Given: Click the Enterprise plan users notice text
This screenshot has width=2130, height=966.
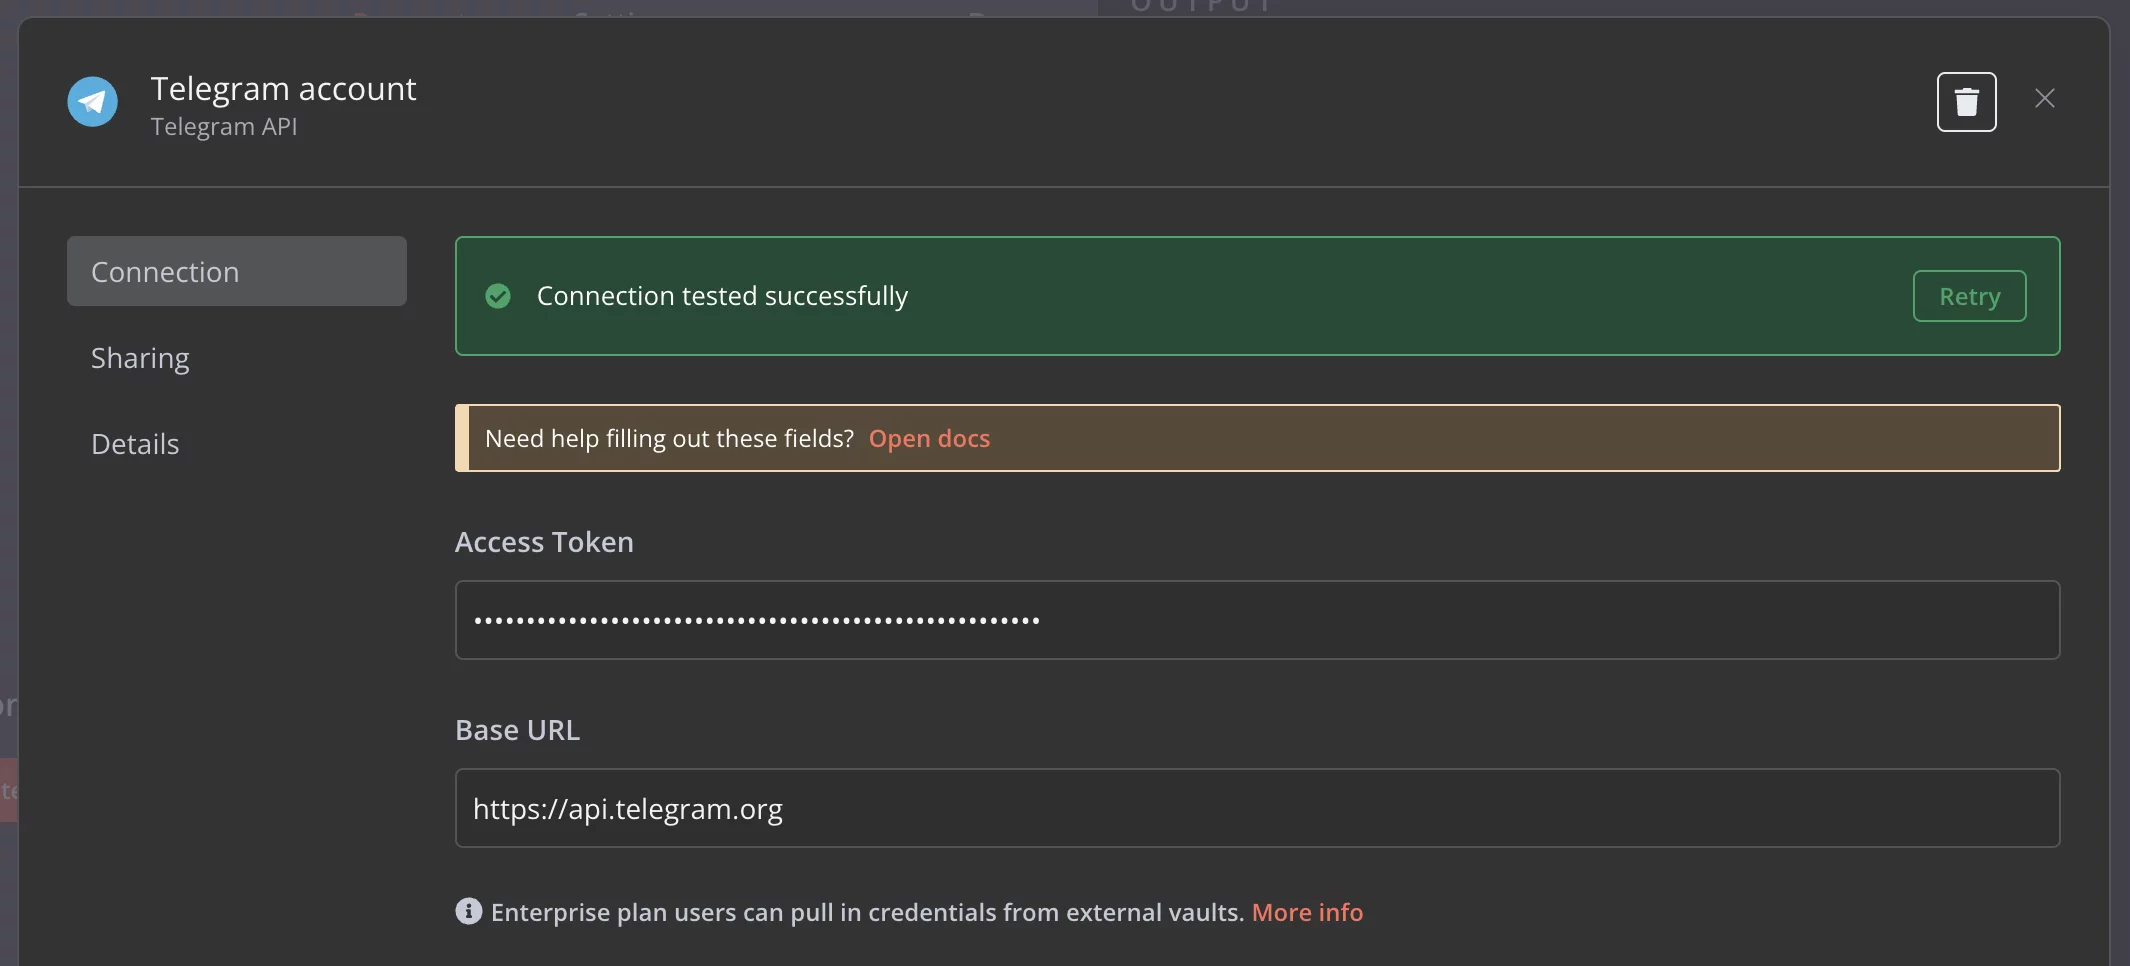Looking at the screenshot, I should 867,912.
